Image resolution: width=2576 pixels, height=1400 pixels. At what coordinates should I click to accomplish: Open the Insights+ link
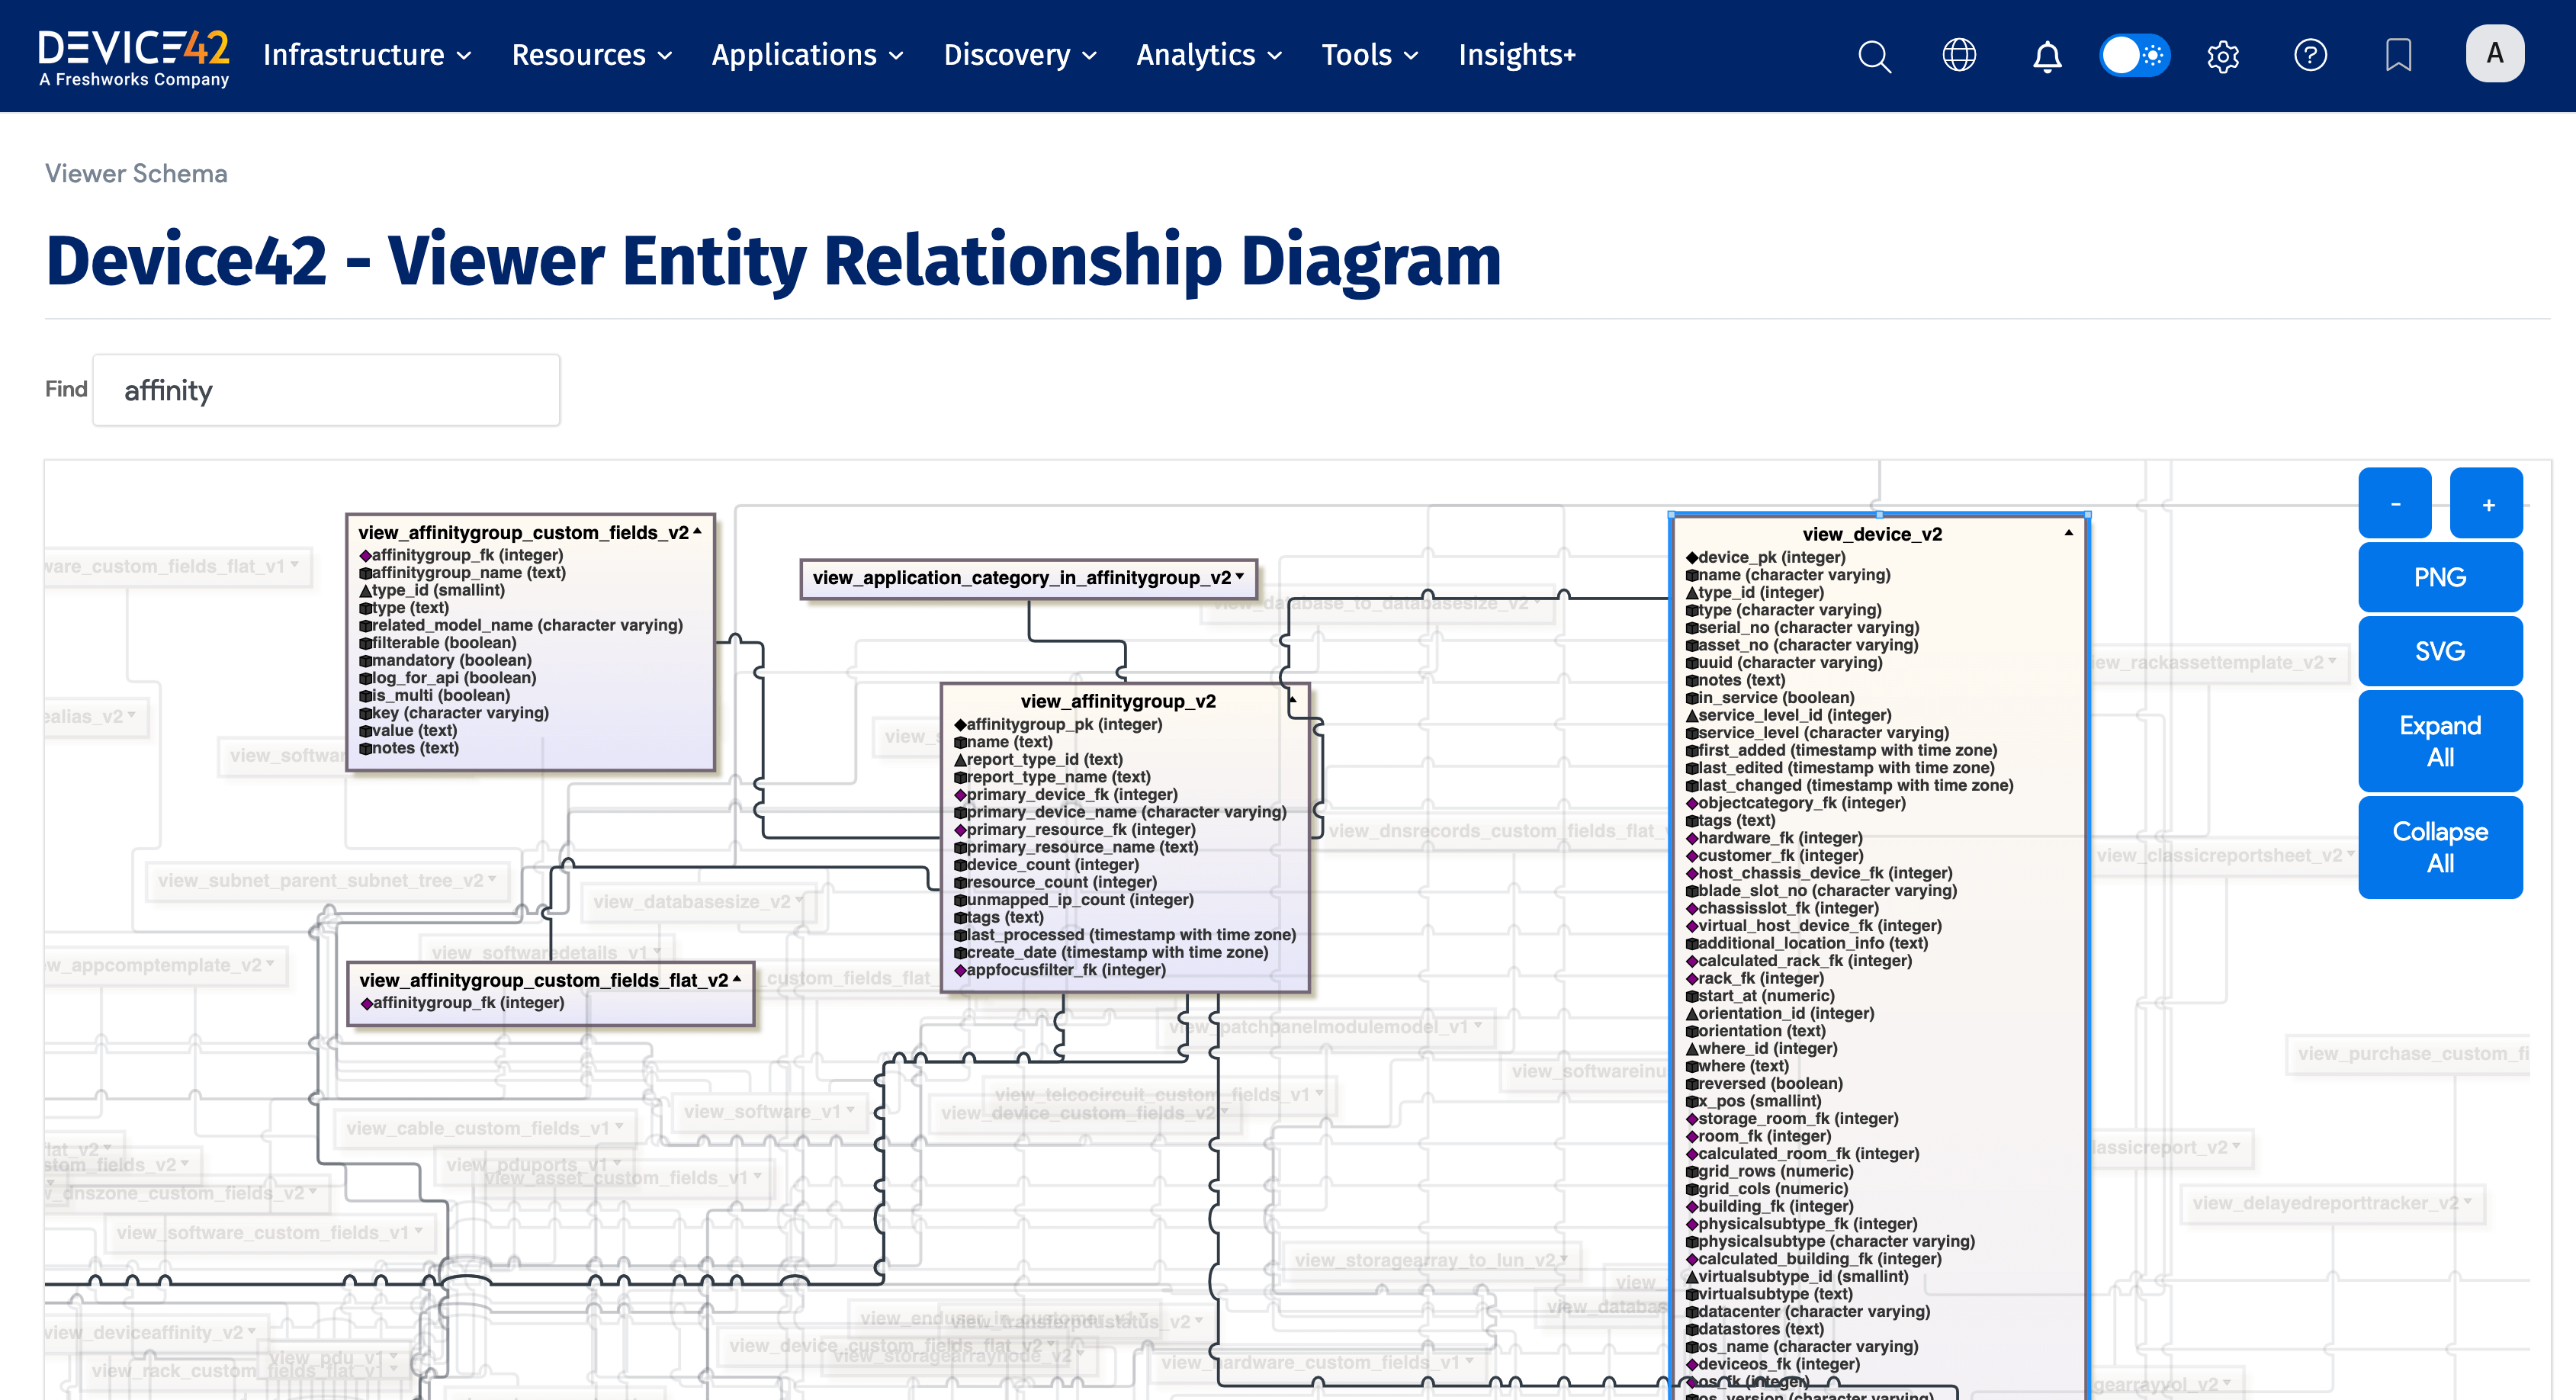pos(1517,55)
